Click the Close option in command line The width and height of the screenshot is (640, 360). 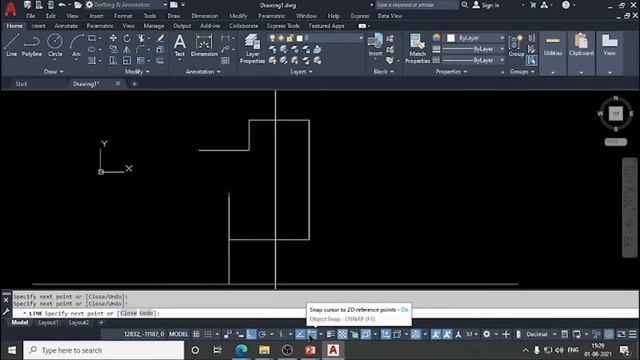pyautogui.click(x=128, y=313)
